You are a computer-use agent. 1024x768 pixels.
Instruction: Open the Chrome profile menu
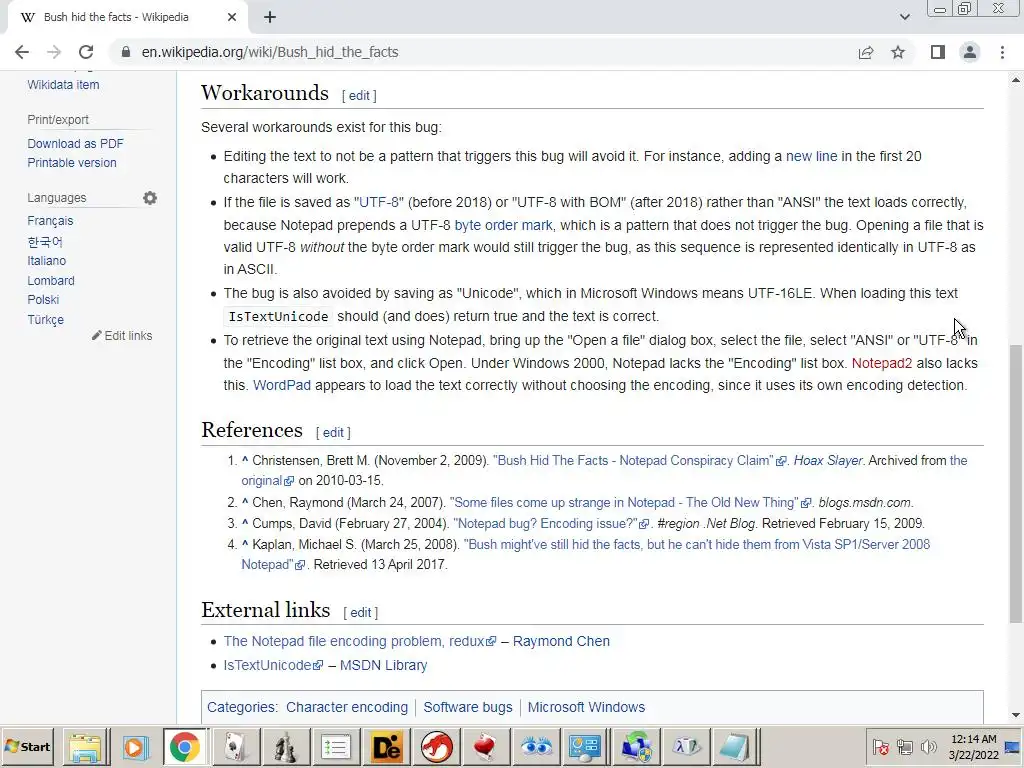[x=970, y=52]
